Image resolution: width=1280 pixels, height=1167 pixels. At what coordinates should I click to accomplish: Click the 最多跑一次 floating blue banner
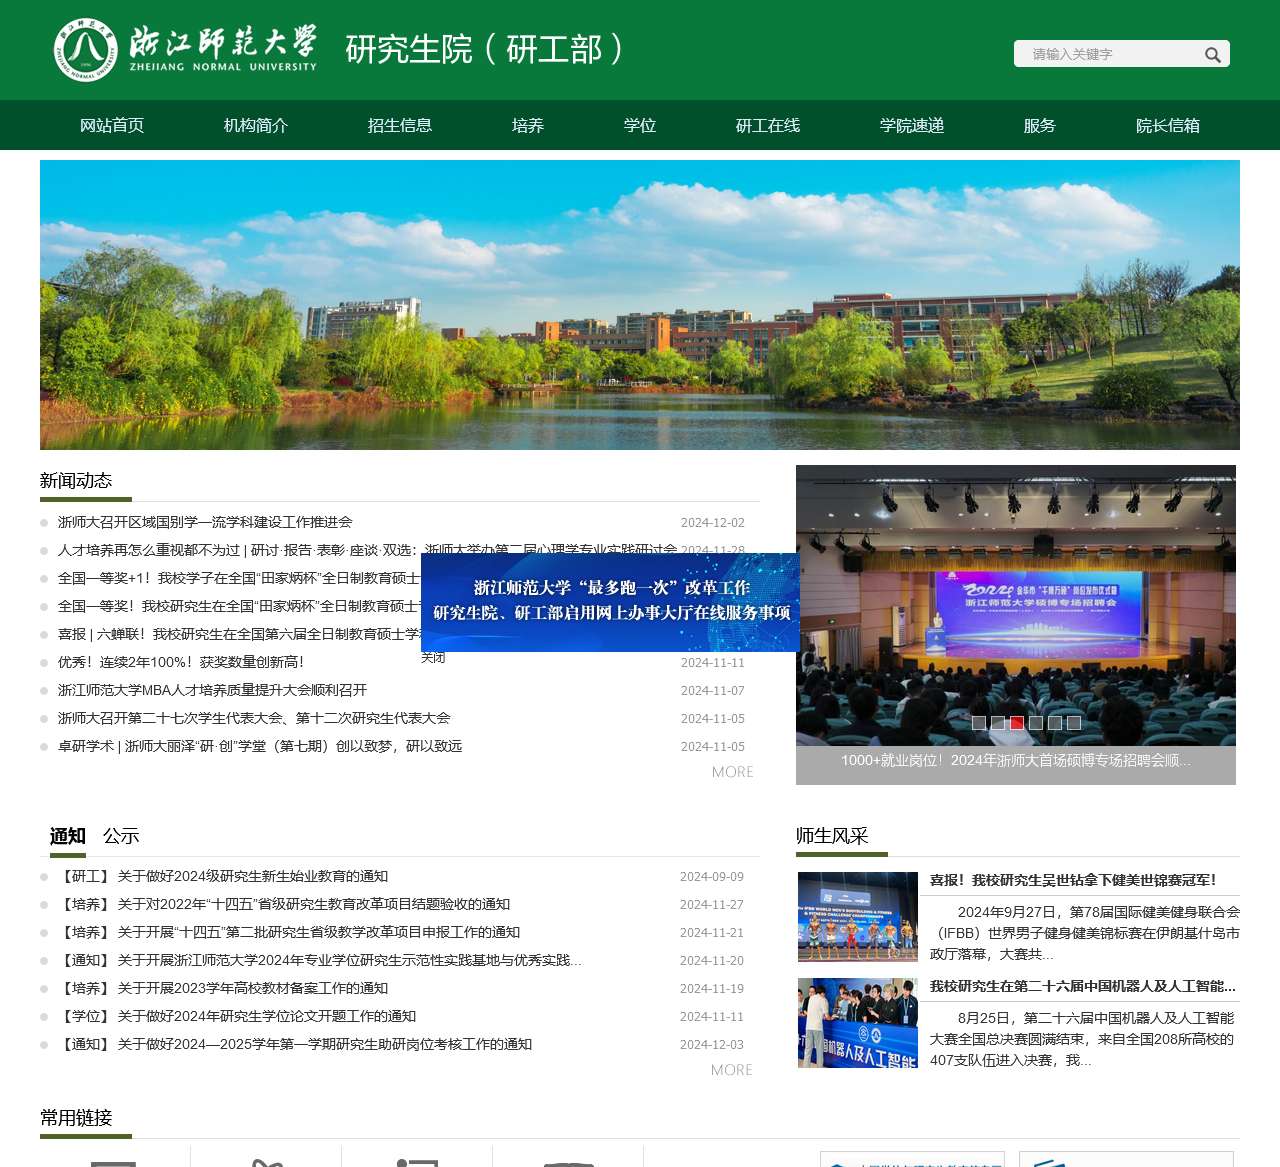610,601
